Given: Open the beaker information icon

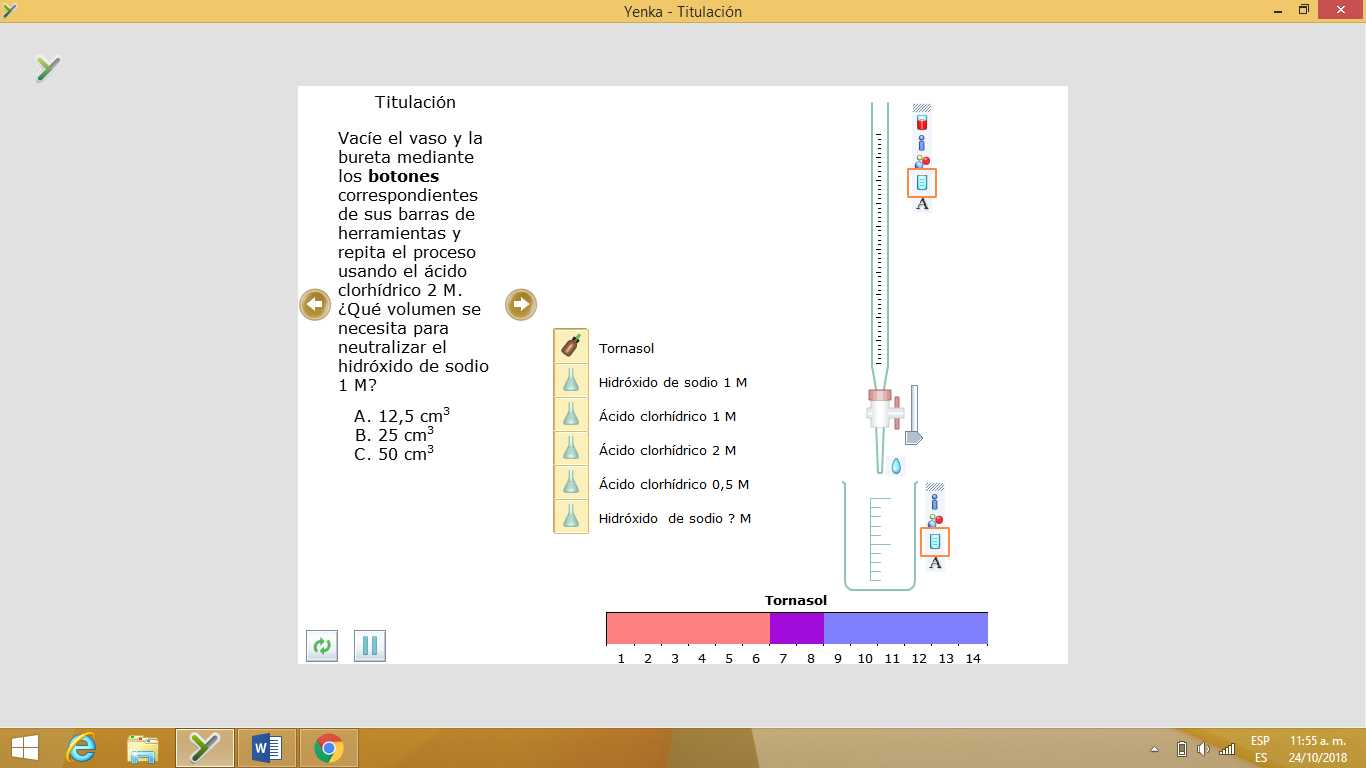Looking at the screenshot, I should [935, 502].
